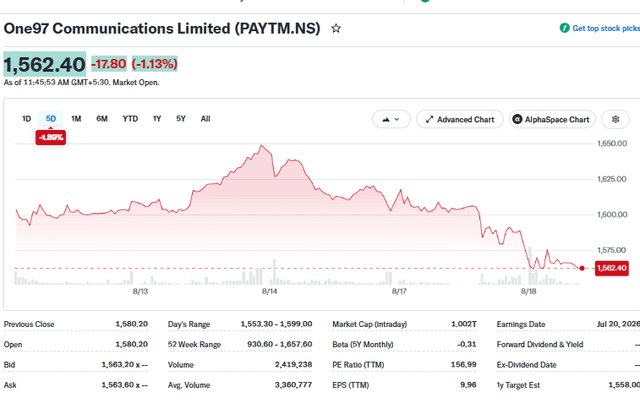Click the -17.80 price change
This screenshot has height=402, width=640.
109,64
